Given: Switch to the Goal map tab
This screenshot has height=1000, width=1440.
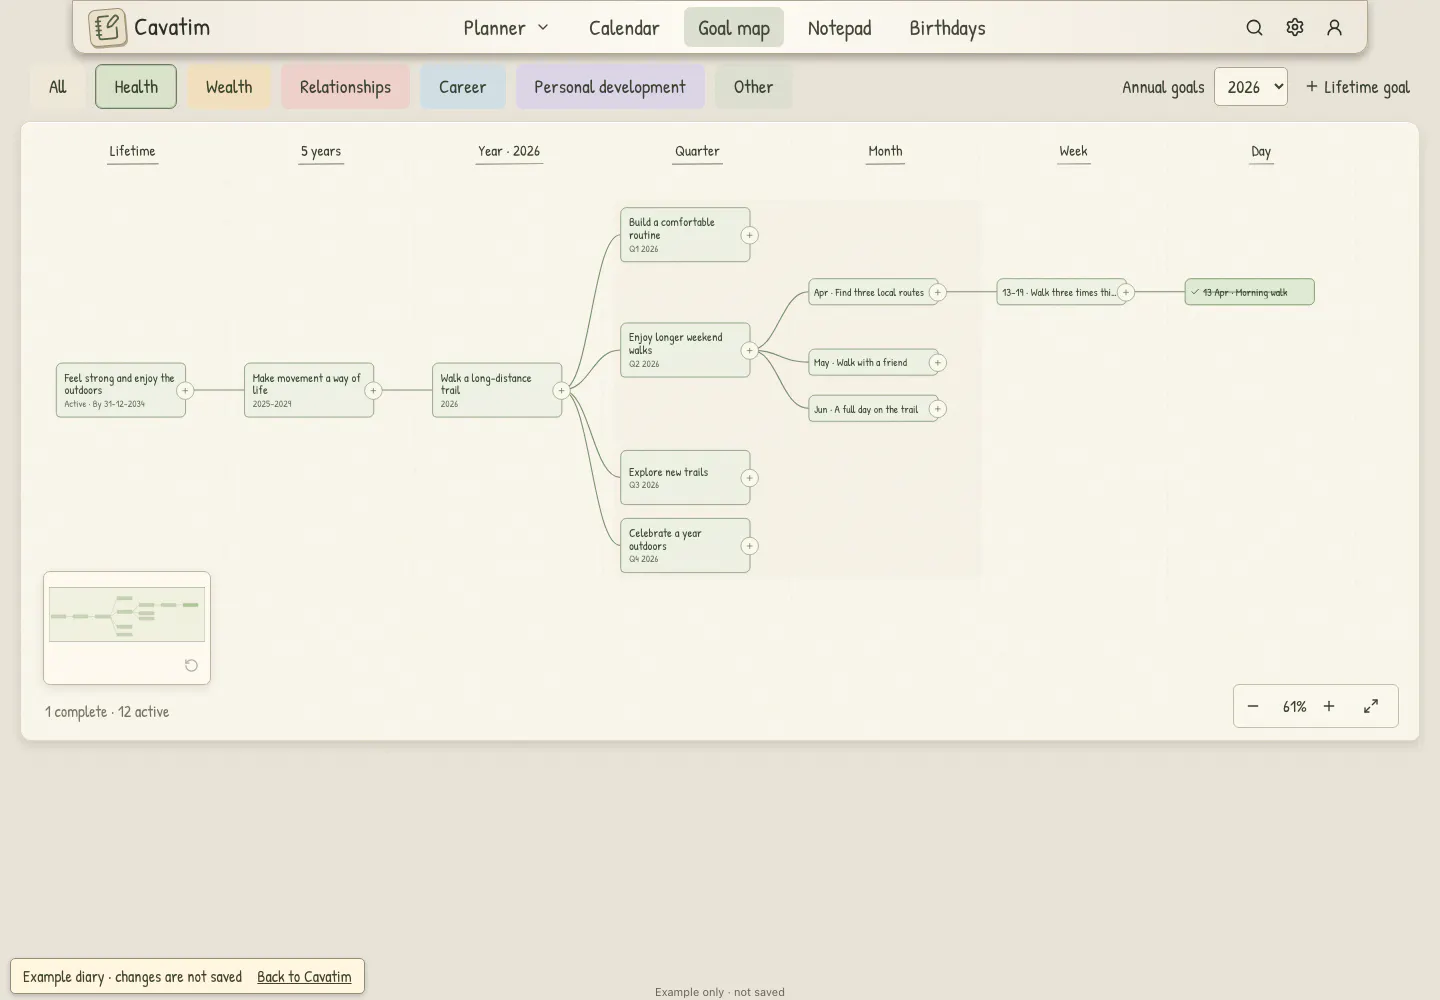Looking at the screenshot, I should pos(734,28).
